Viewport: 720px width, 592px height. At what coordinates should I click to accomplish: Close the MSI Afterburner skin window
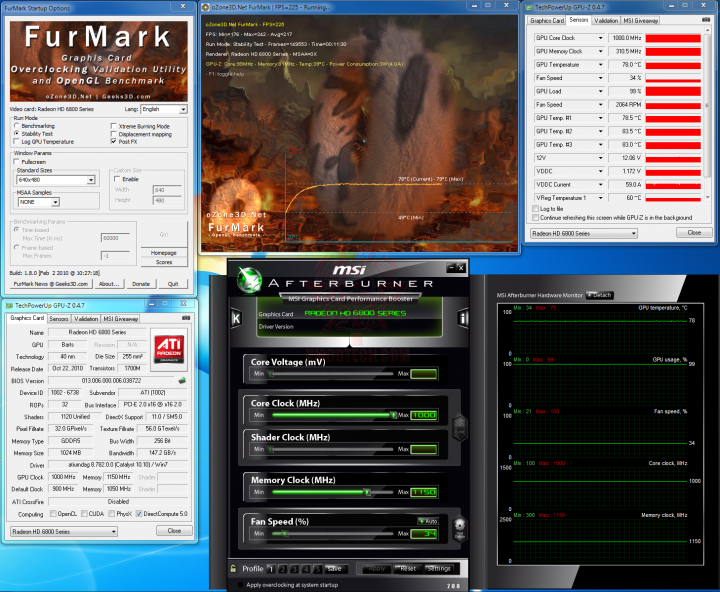tap(461, 268)
